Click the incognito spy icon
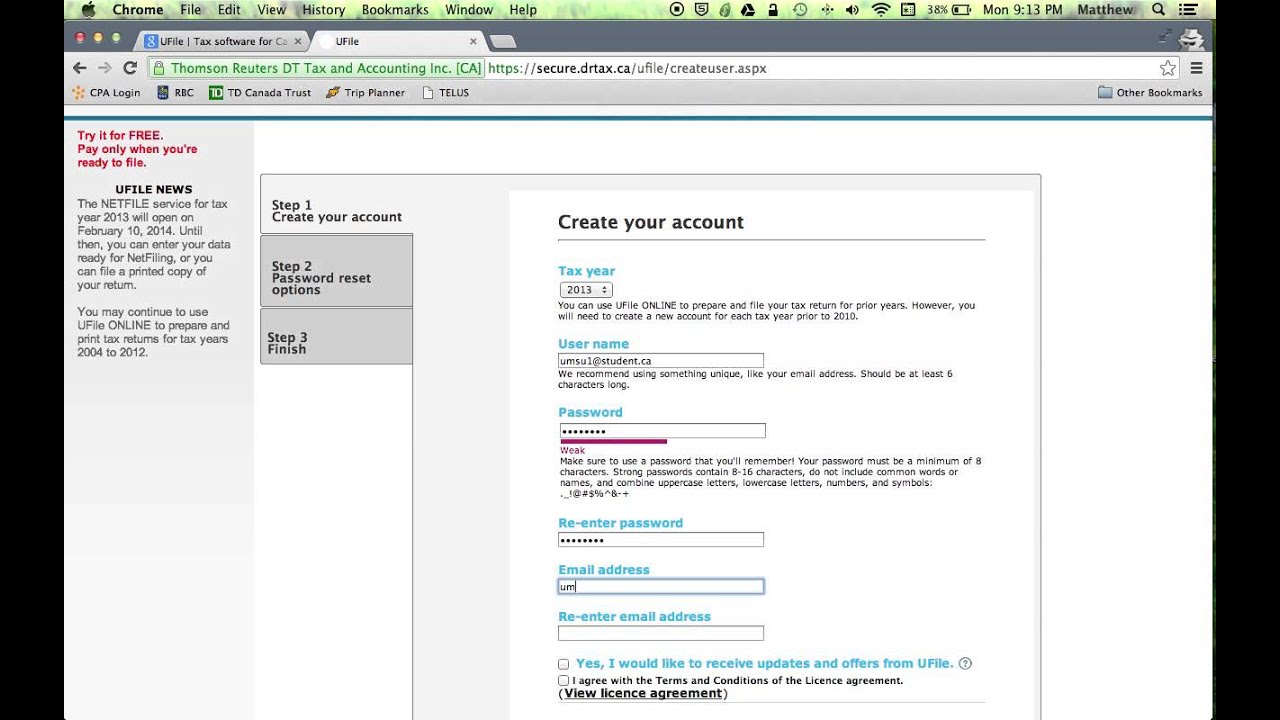This screenshot has width=1280, height=720. click(x=1191, y=39)
